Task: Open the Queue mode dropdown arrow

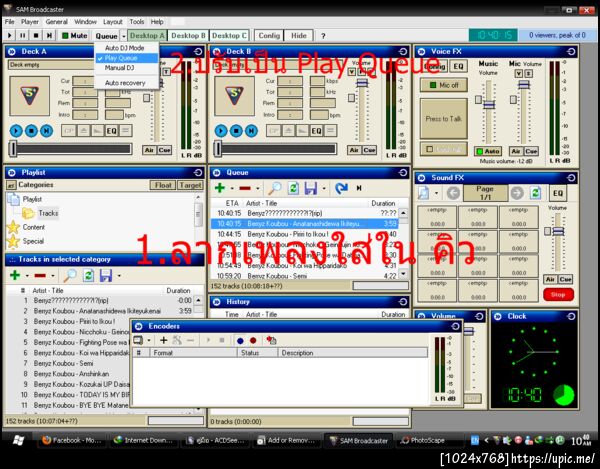Action: click(124, 36)
